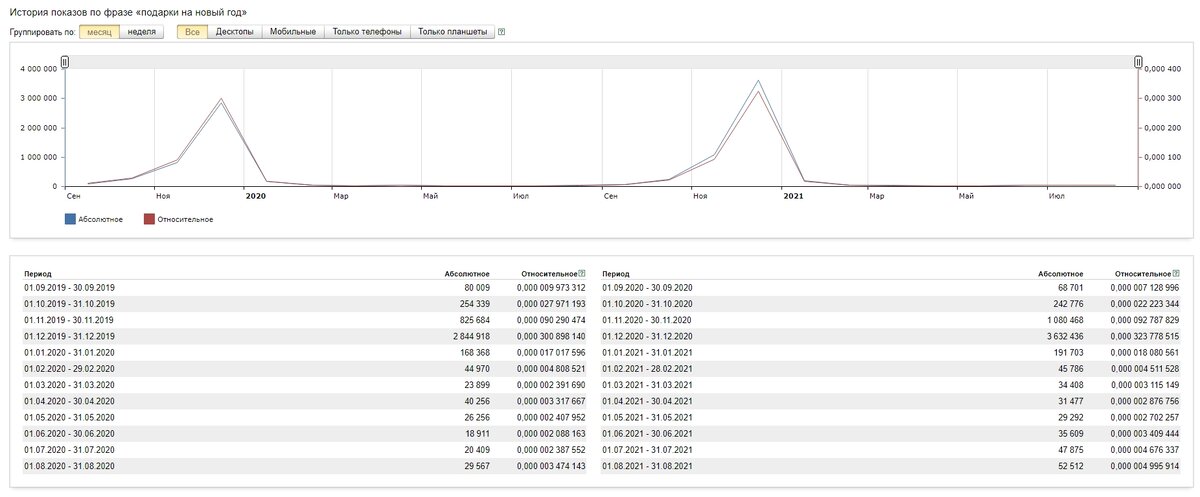The image size is (1200, 497).
Task: Select row 01.12.2019 - 31.12.2019
Action: click(305, 336)
